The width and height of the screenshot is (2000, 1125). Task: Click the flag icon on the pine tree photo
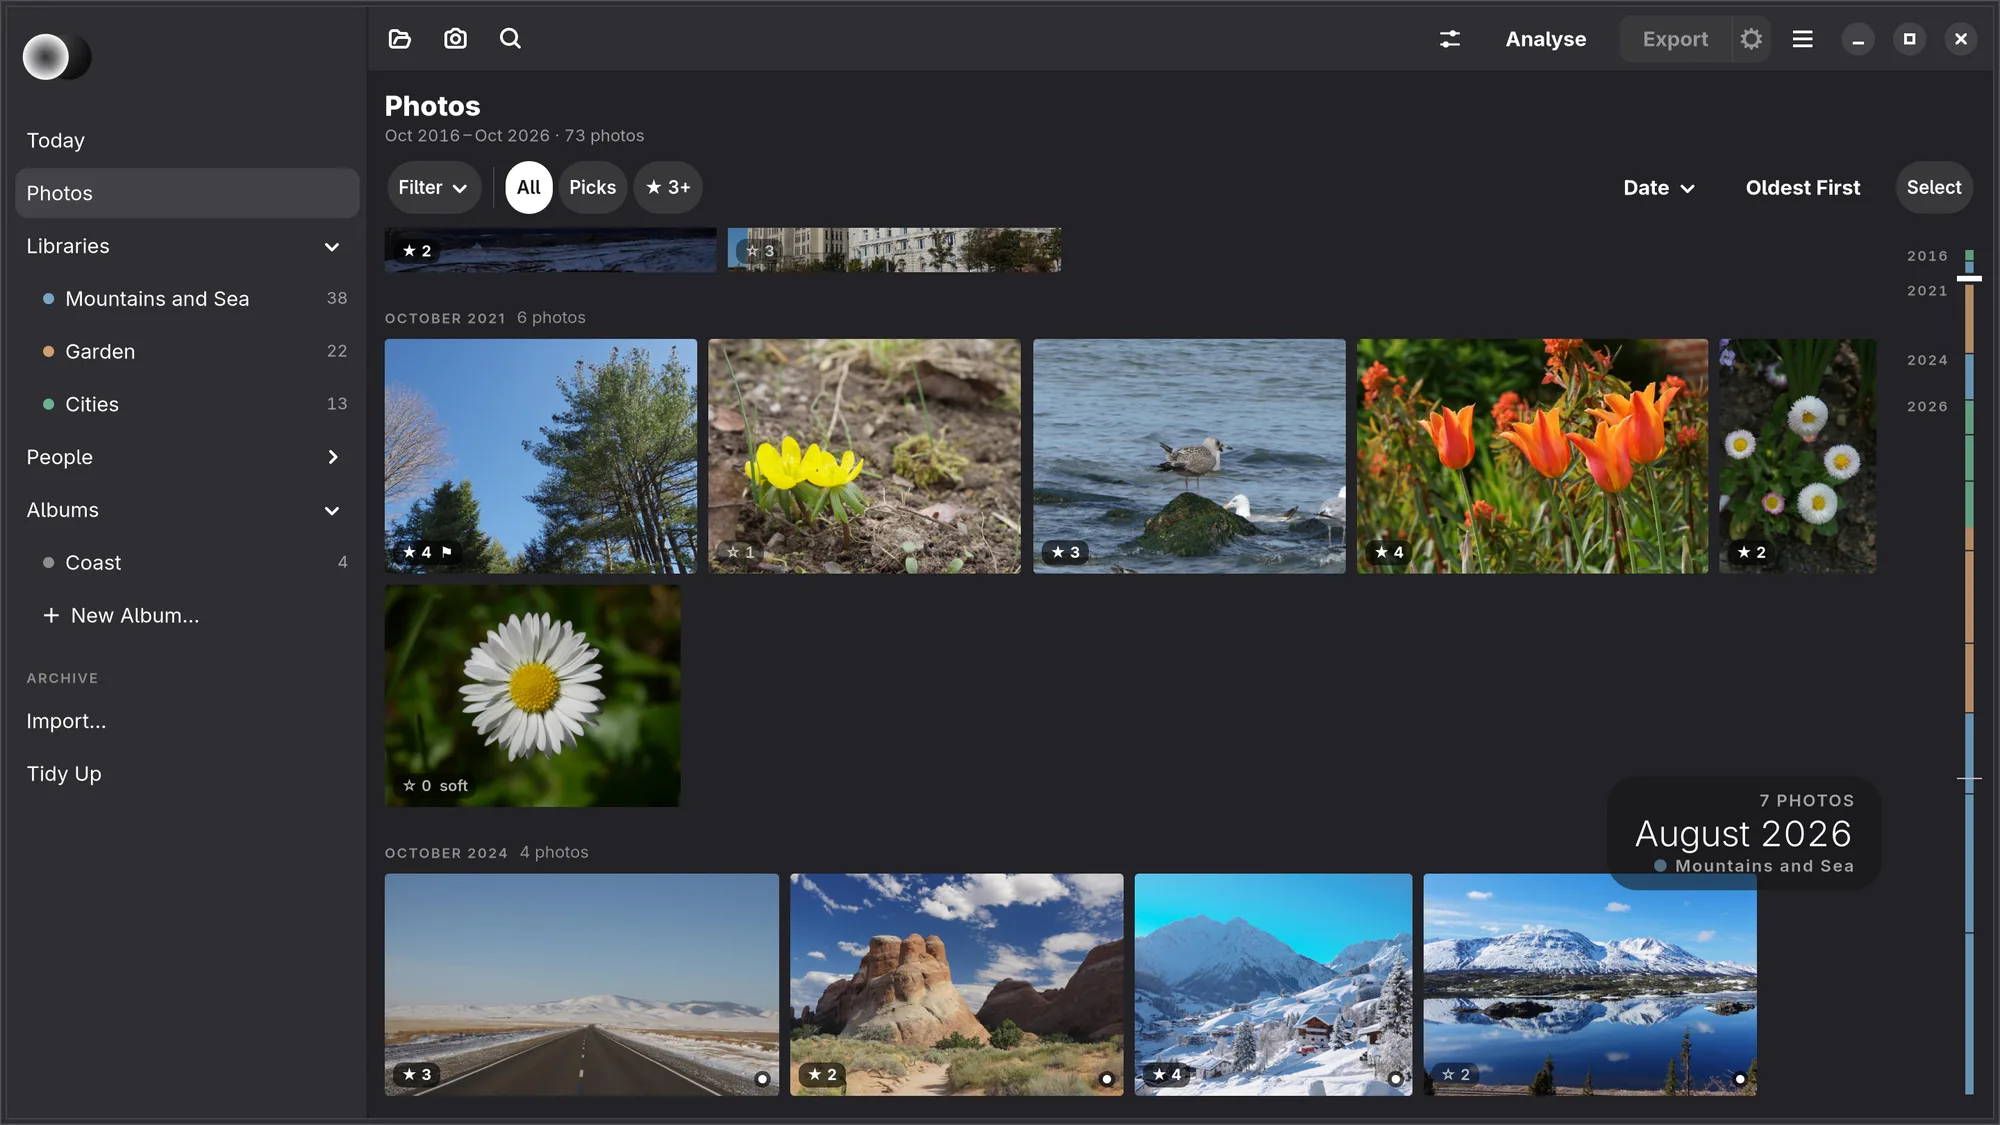pos(447,551)
